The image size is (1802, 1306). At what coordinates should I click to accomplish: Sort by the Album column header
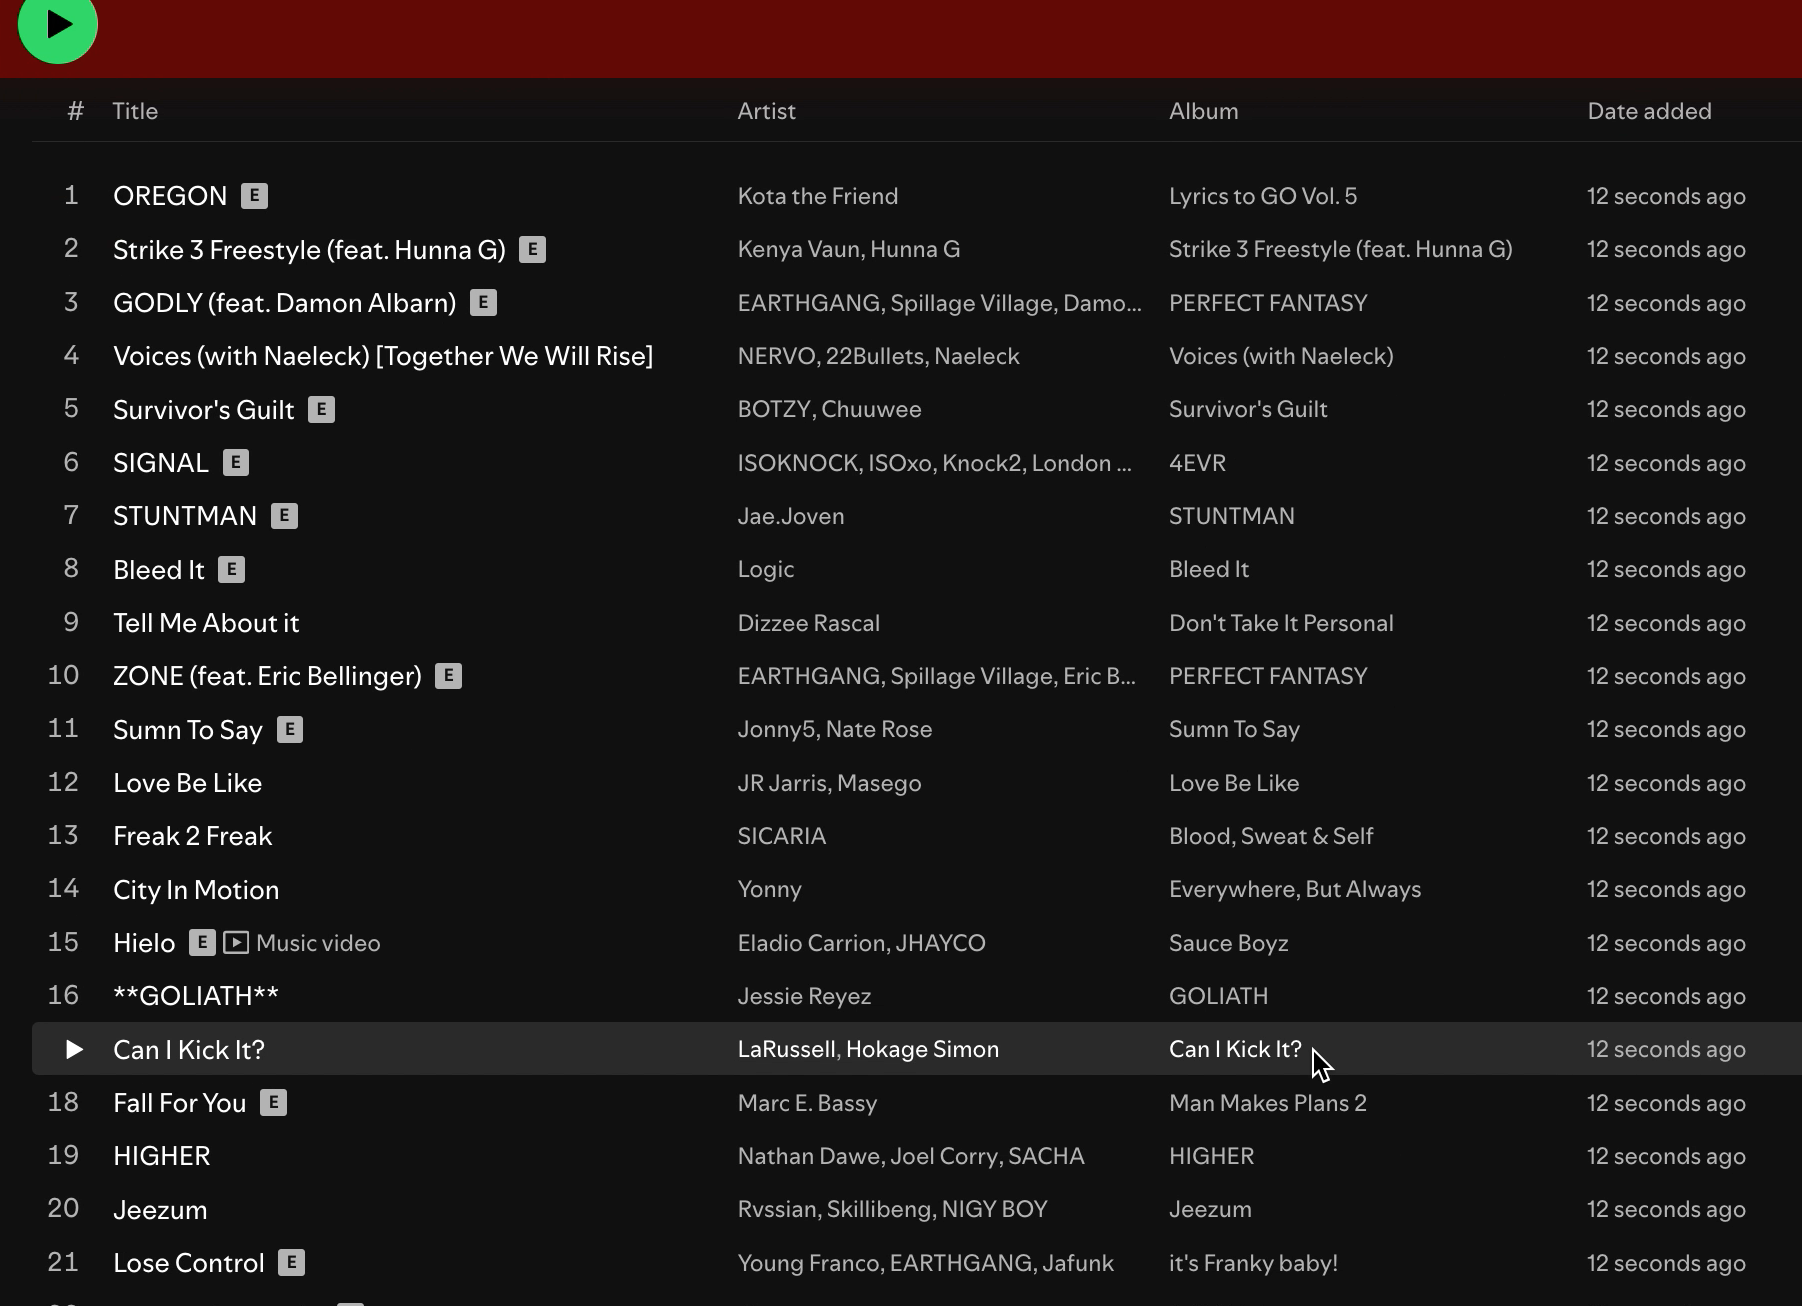1203,111
